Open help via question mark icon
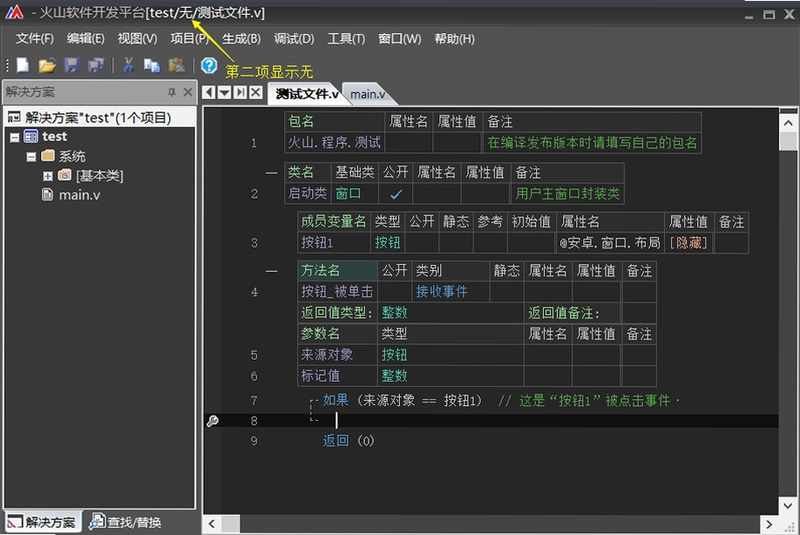 click(x=209, y=65)
